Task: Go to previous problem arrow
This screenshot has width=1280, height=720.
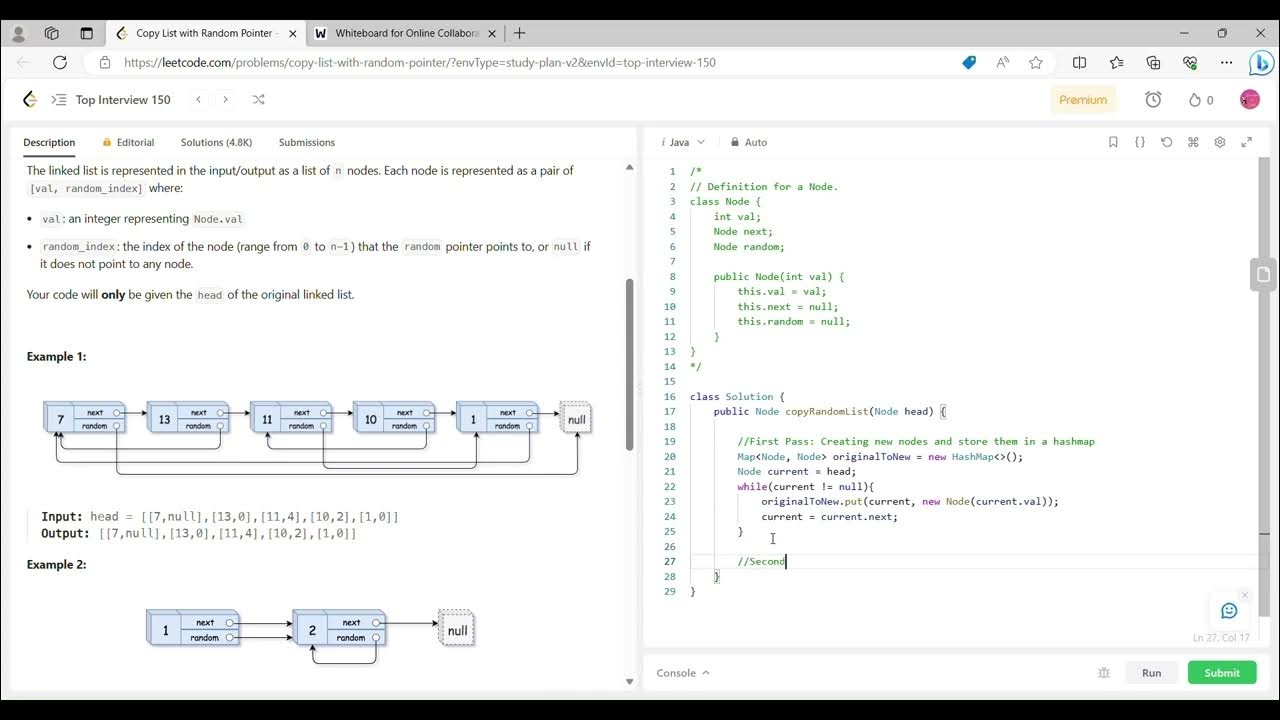Action: tap(198, 99)
